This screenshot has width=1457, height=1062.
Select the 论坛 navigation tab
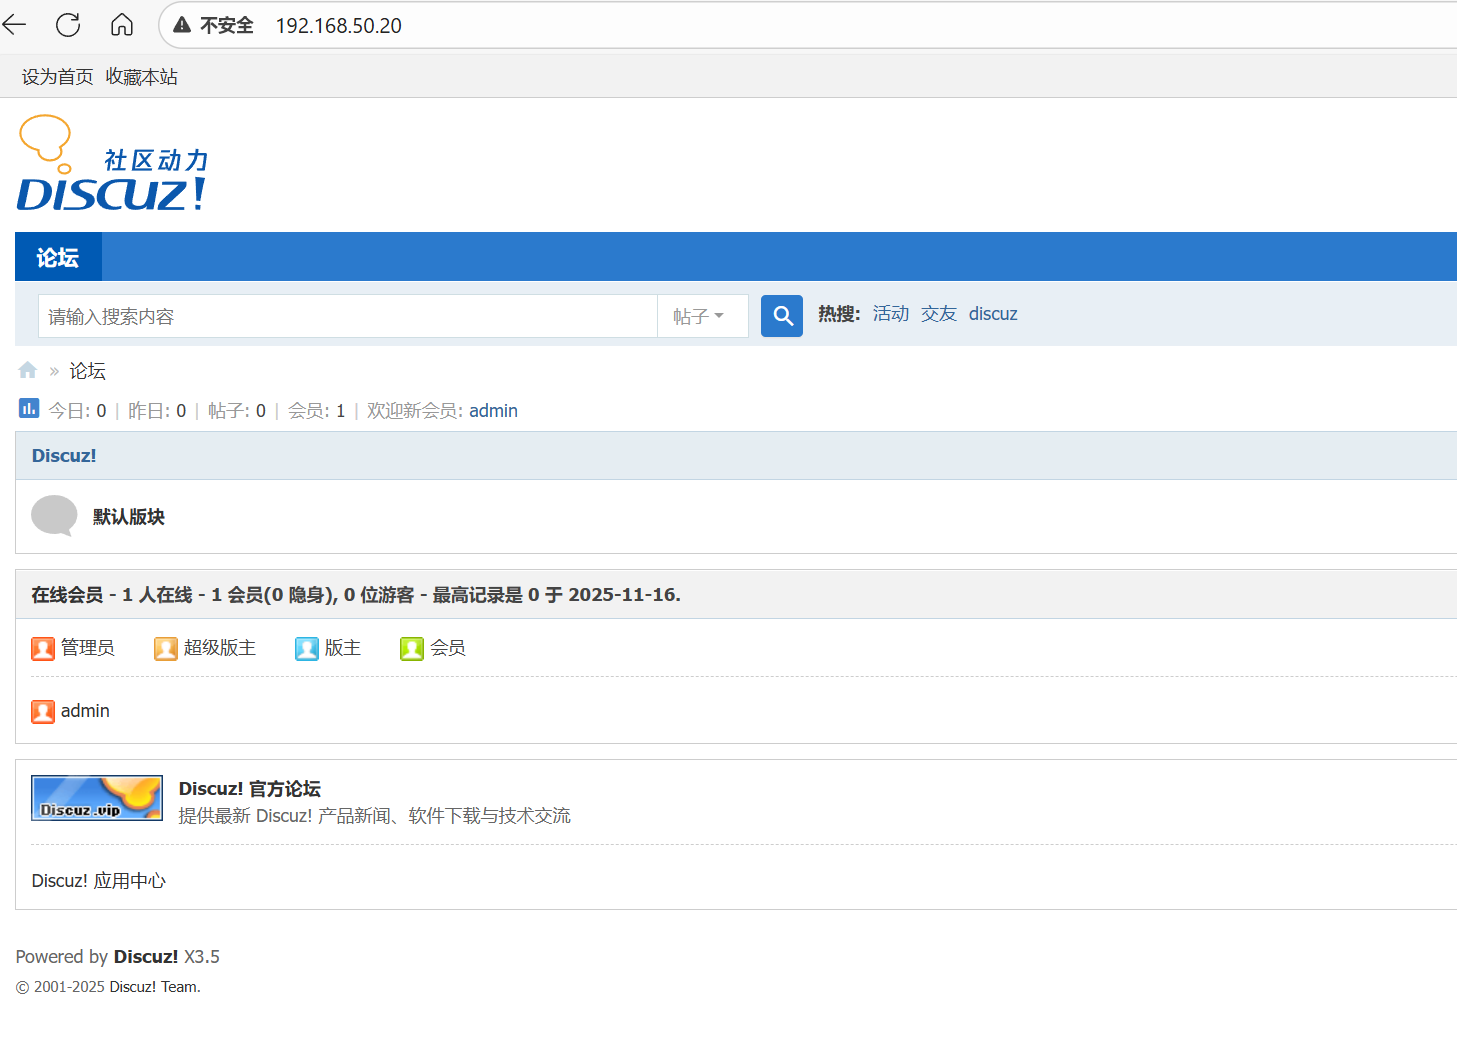pos(58,257)
